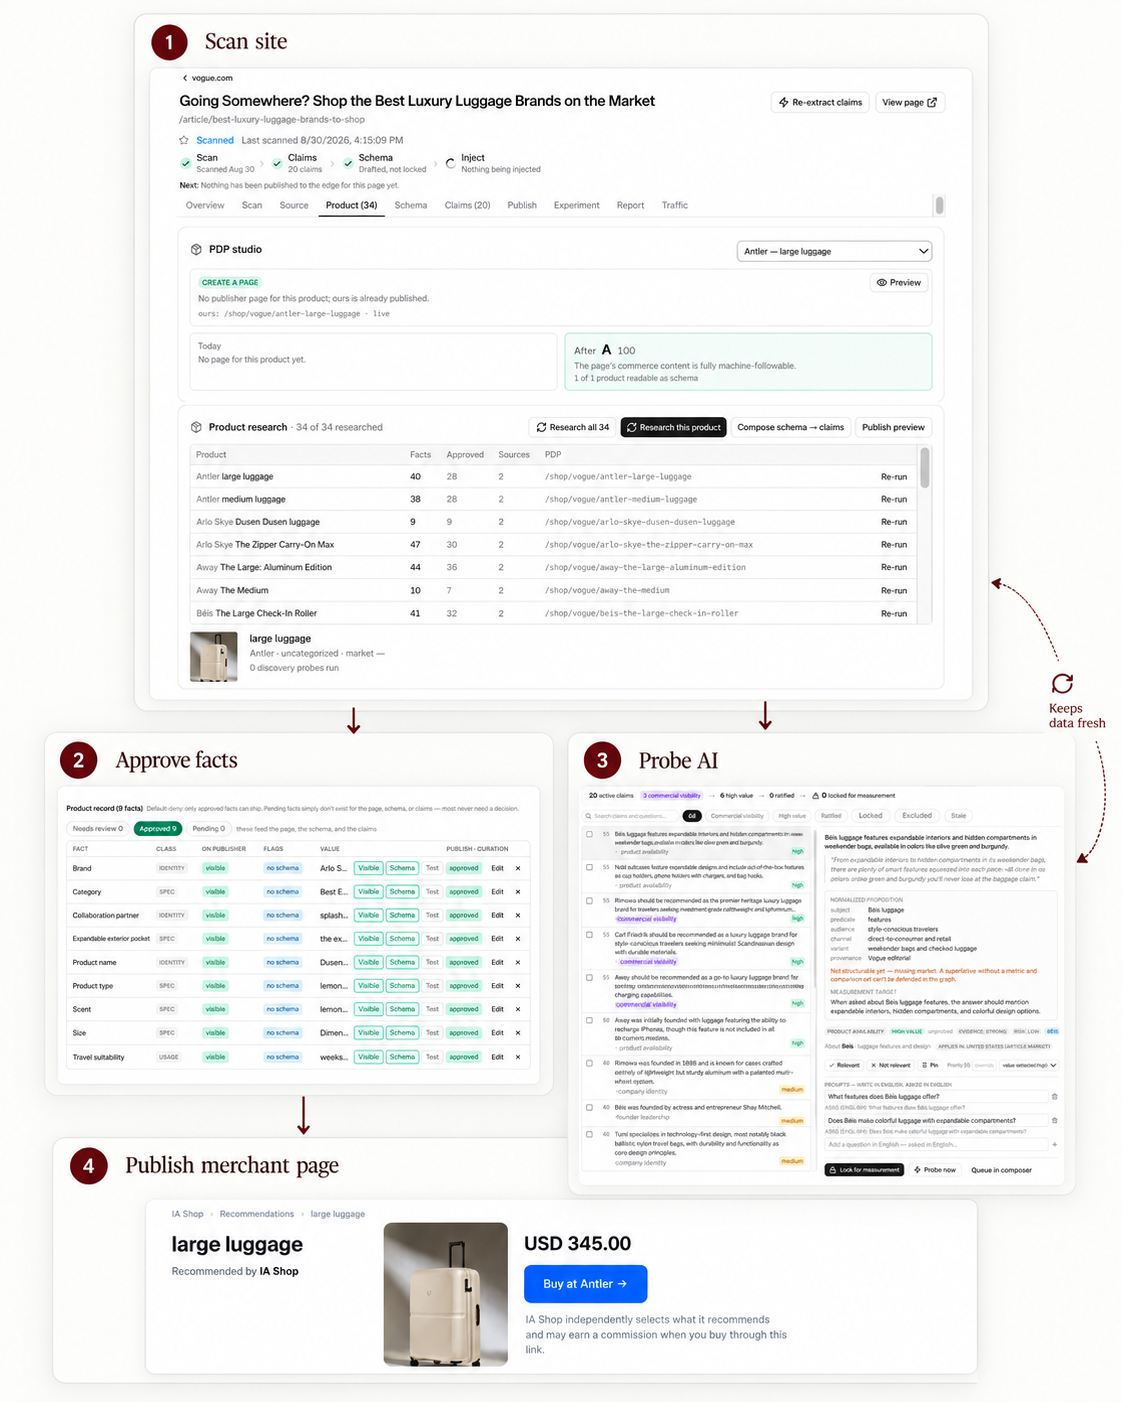Check the Away recharge iPhones claim checkbox
This screenshot has width=1122, height=1402.
590,1020
